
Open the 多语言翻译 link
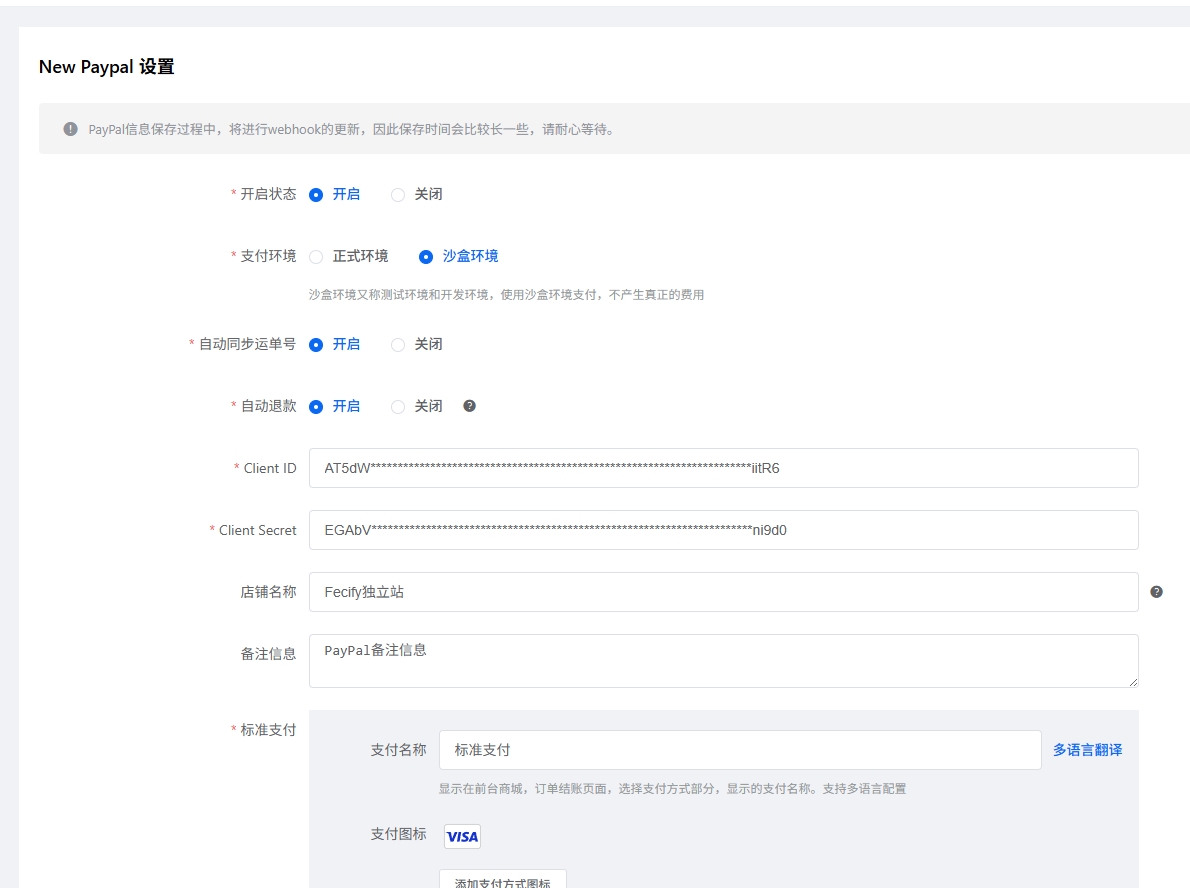click(1087, 750)
